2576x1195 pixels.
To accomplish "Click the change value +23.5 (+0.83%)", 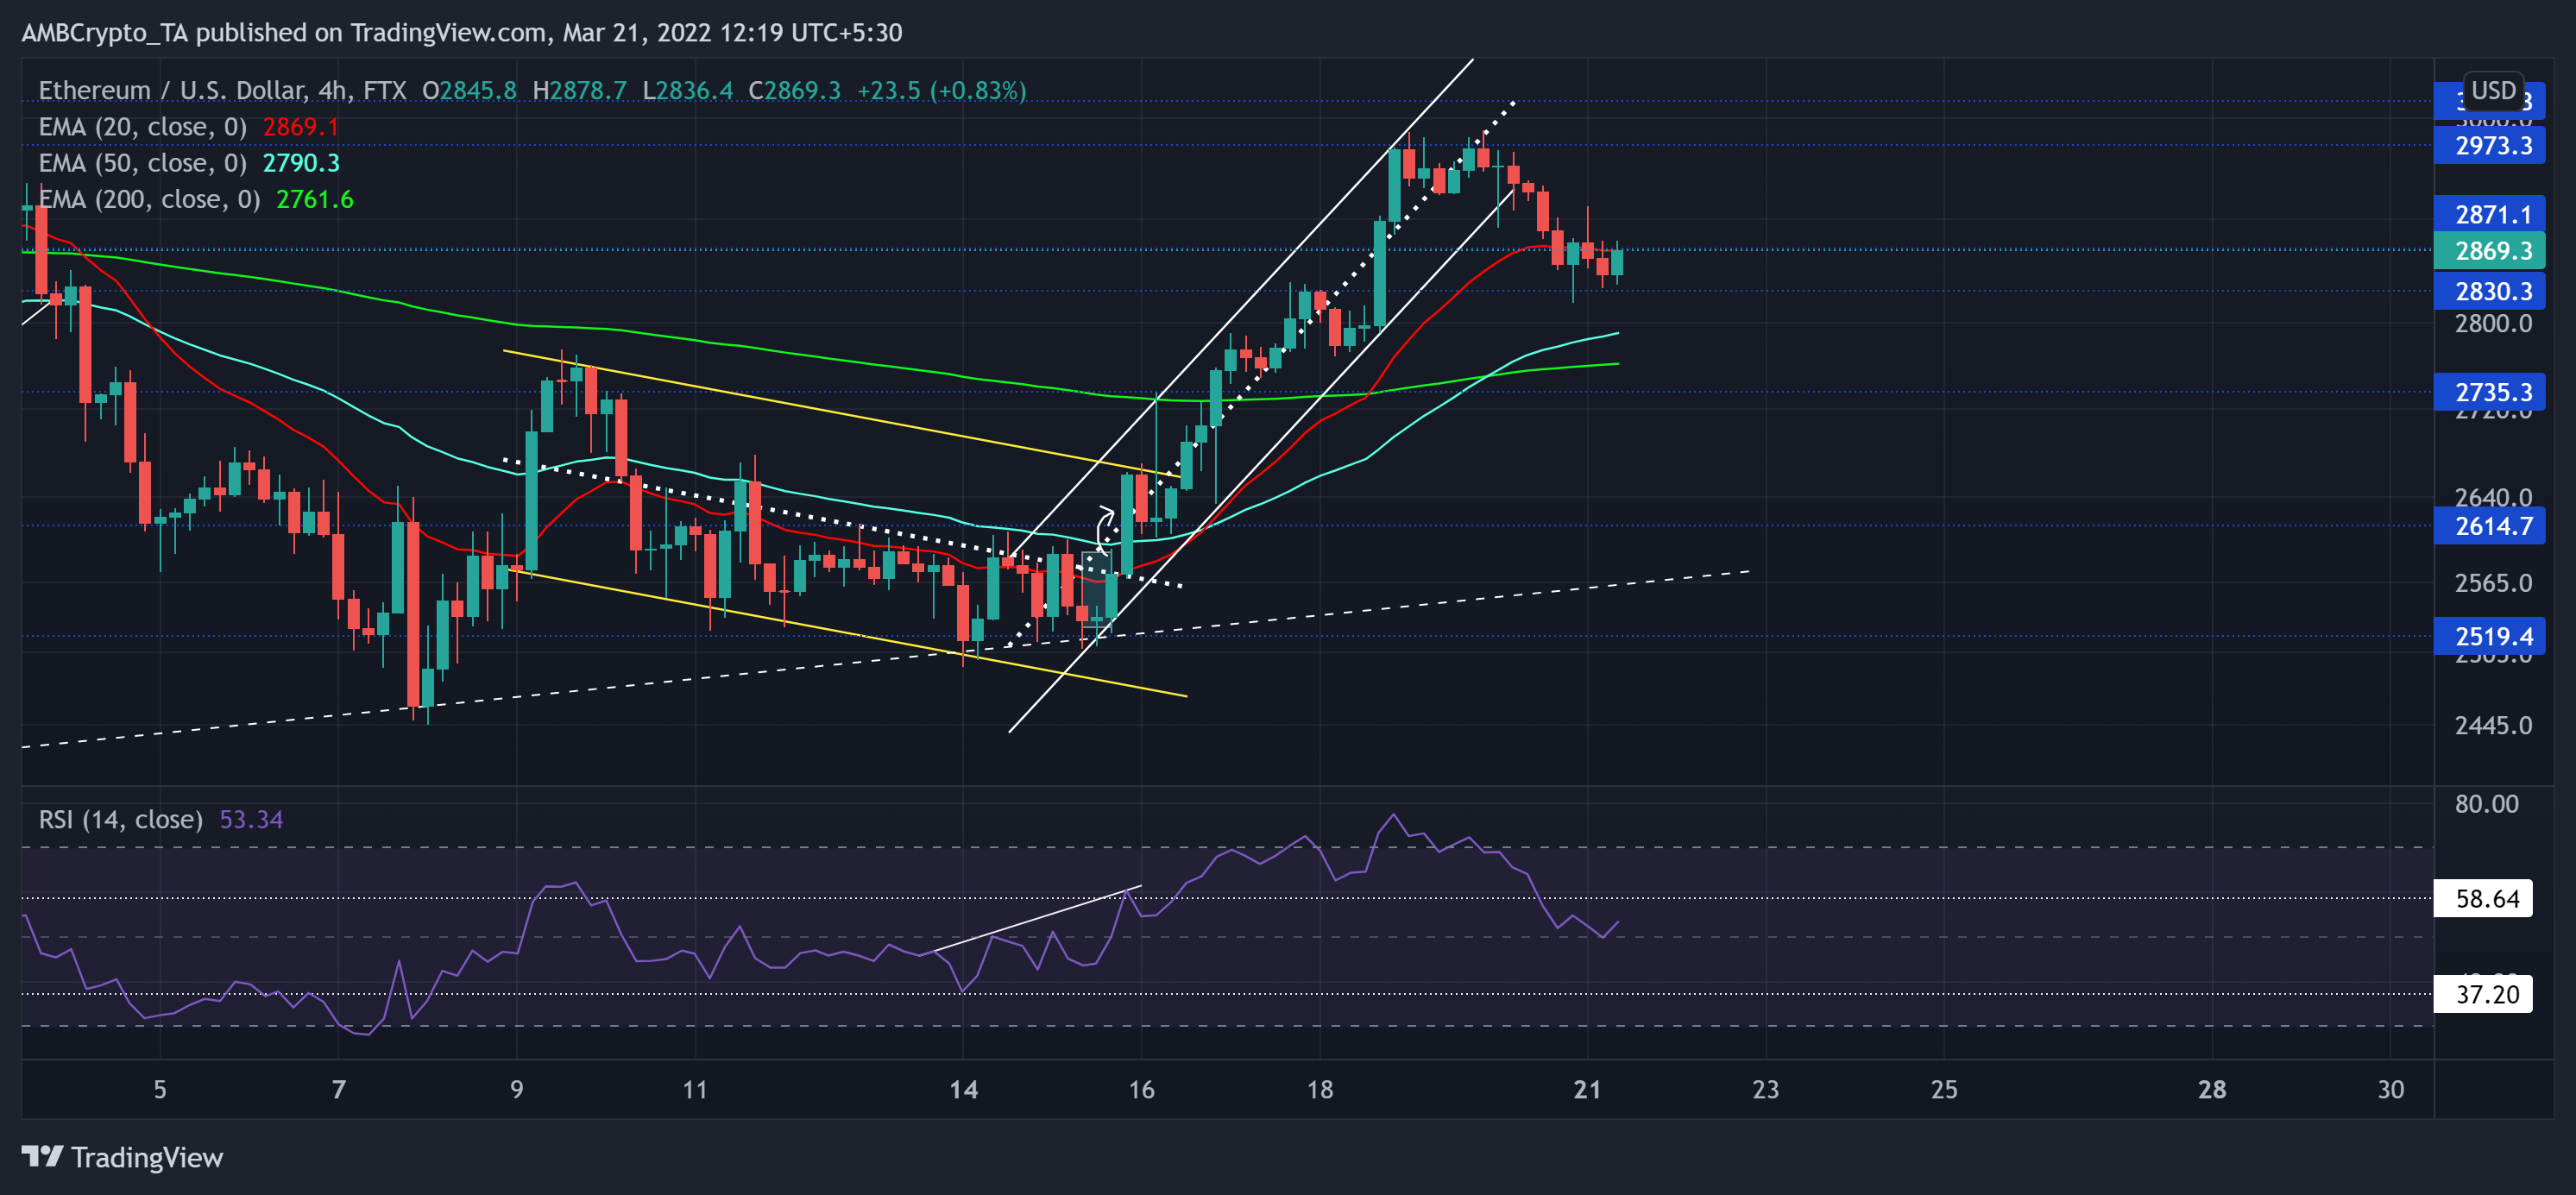I will [x=941, y=91].
